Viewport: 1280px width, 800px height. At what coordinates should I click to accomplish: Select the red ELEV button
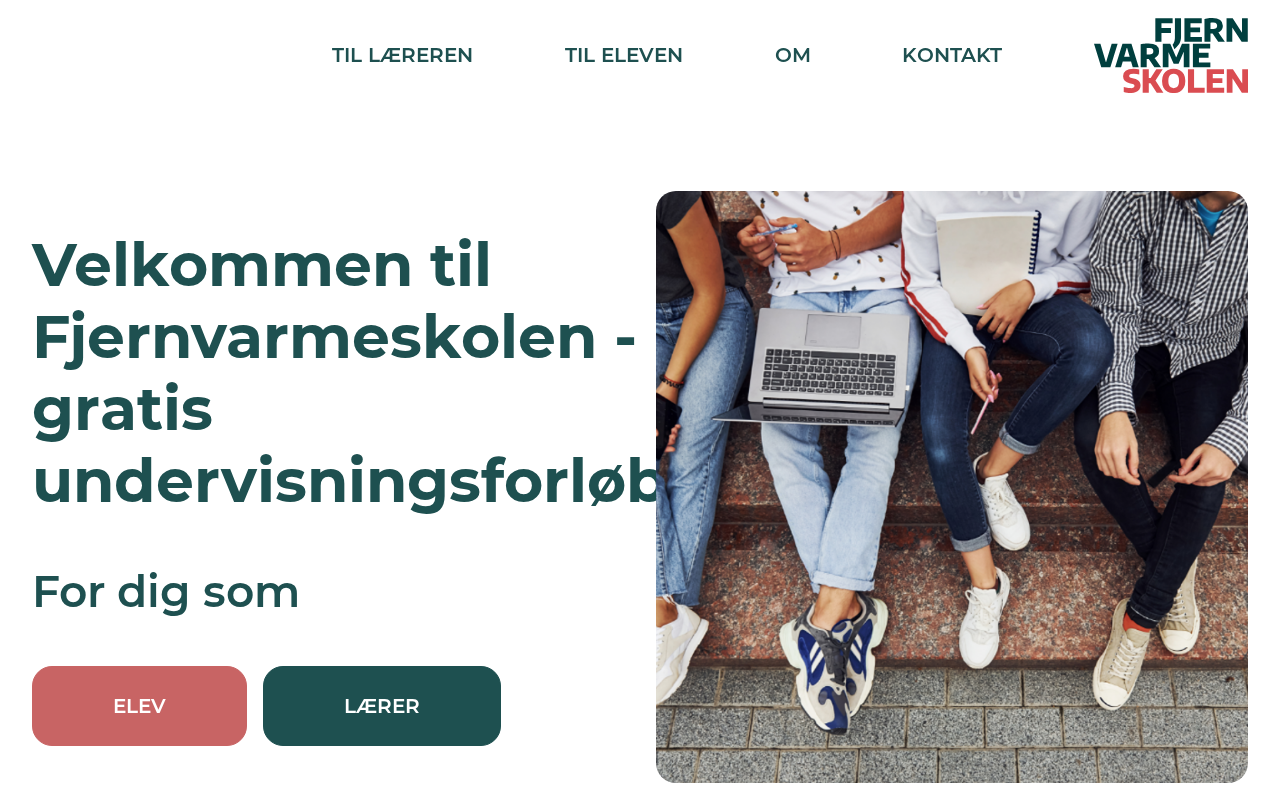click(x=139, y=706)
